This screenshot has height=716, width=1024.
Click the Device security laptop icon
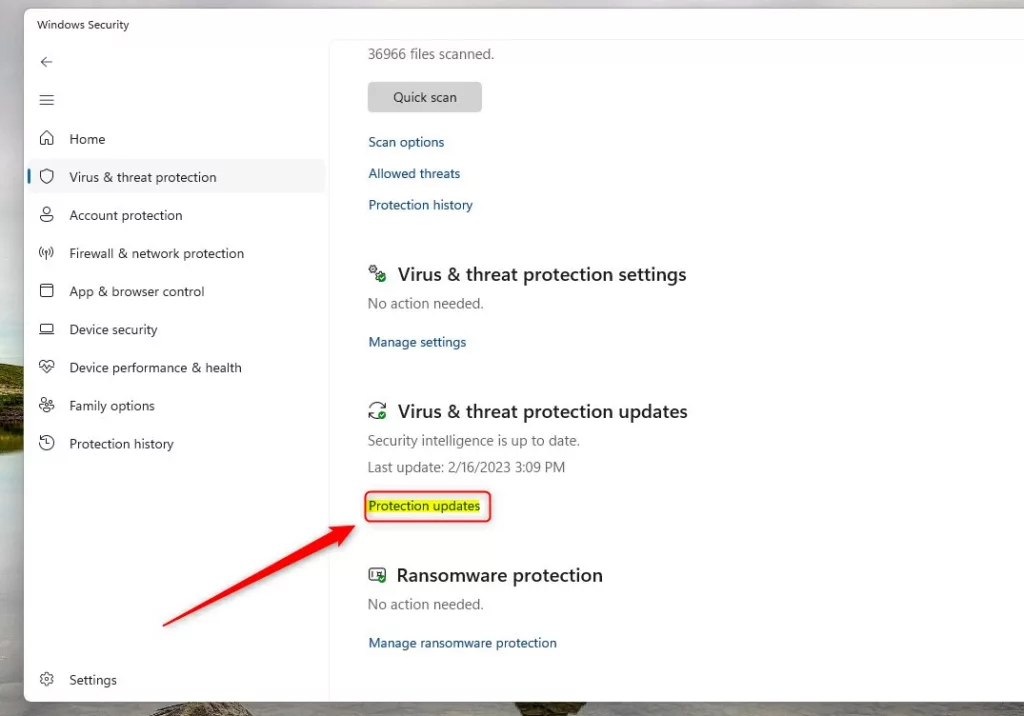[x=46, y=329]
